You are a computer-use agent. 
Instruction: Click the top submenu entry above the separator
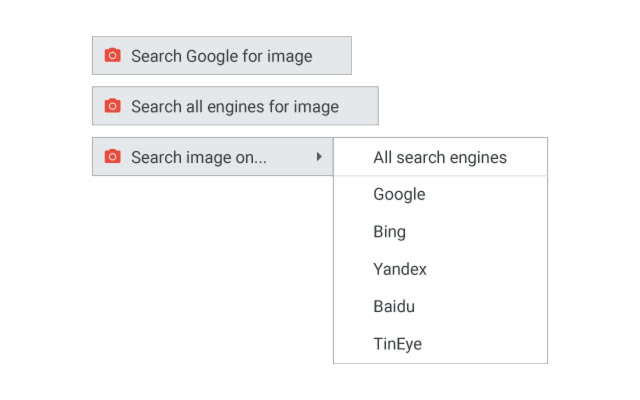(x=440, y=157)
